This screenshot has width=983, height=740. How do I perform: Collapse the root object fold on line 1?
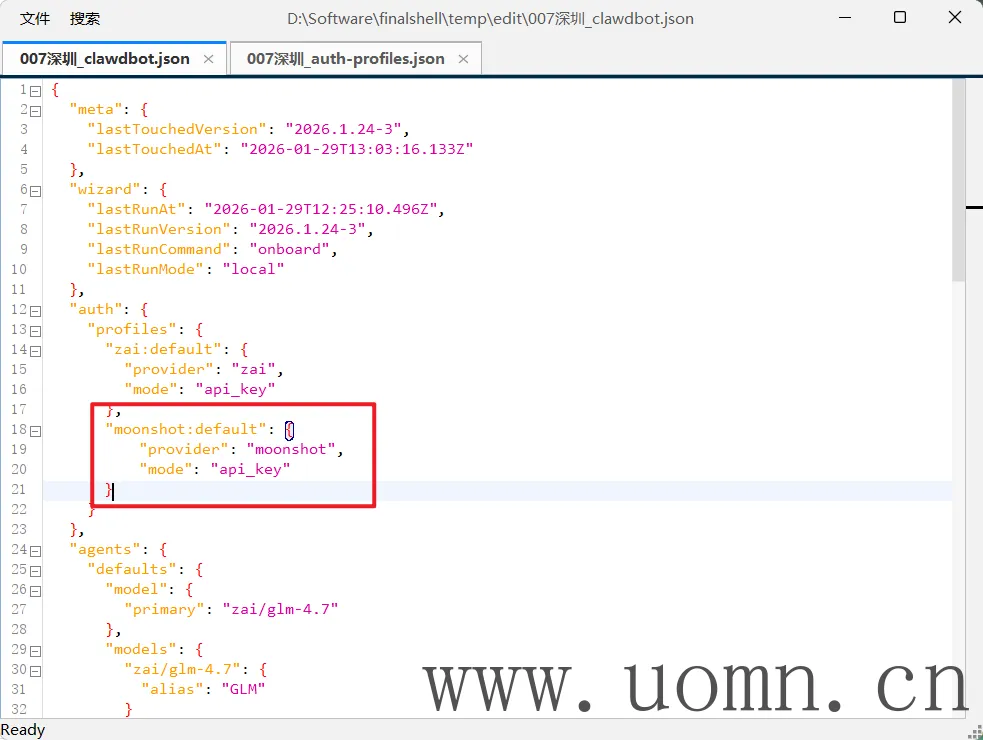[x=36, y=90]
